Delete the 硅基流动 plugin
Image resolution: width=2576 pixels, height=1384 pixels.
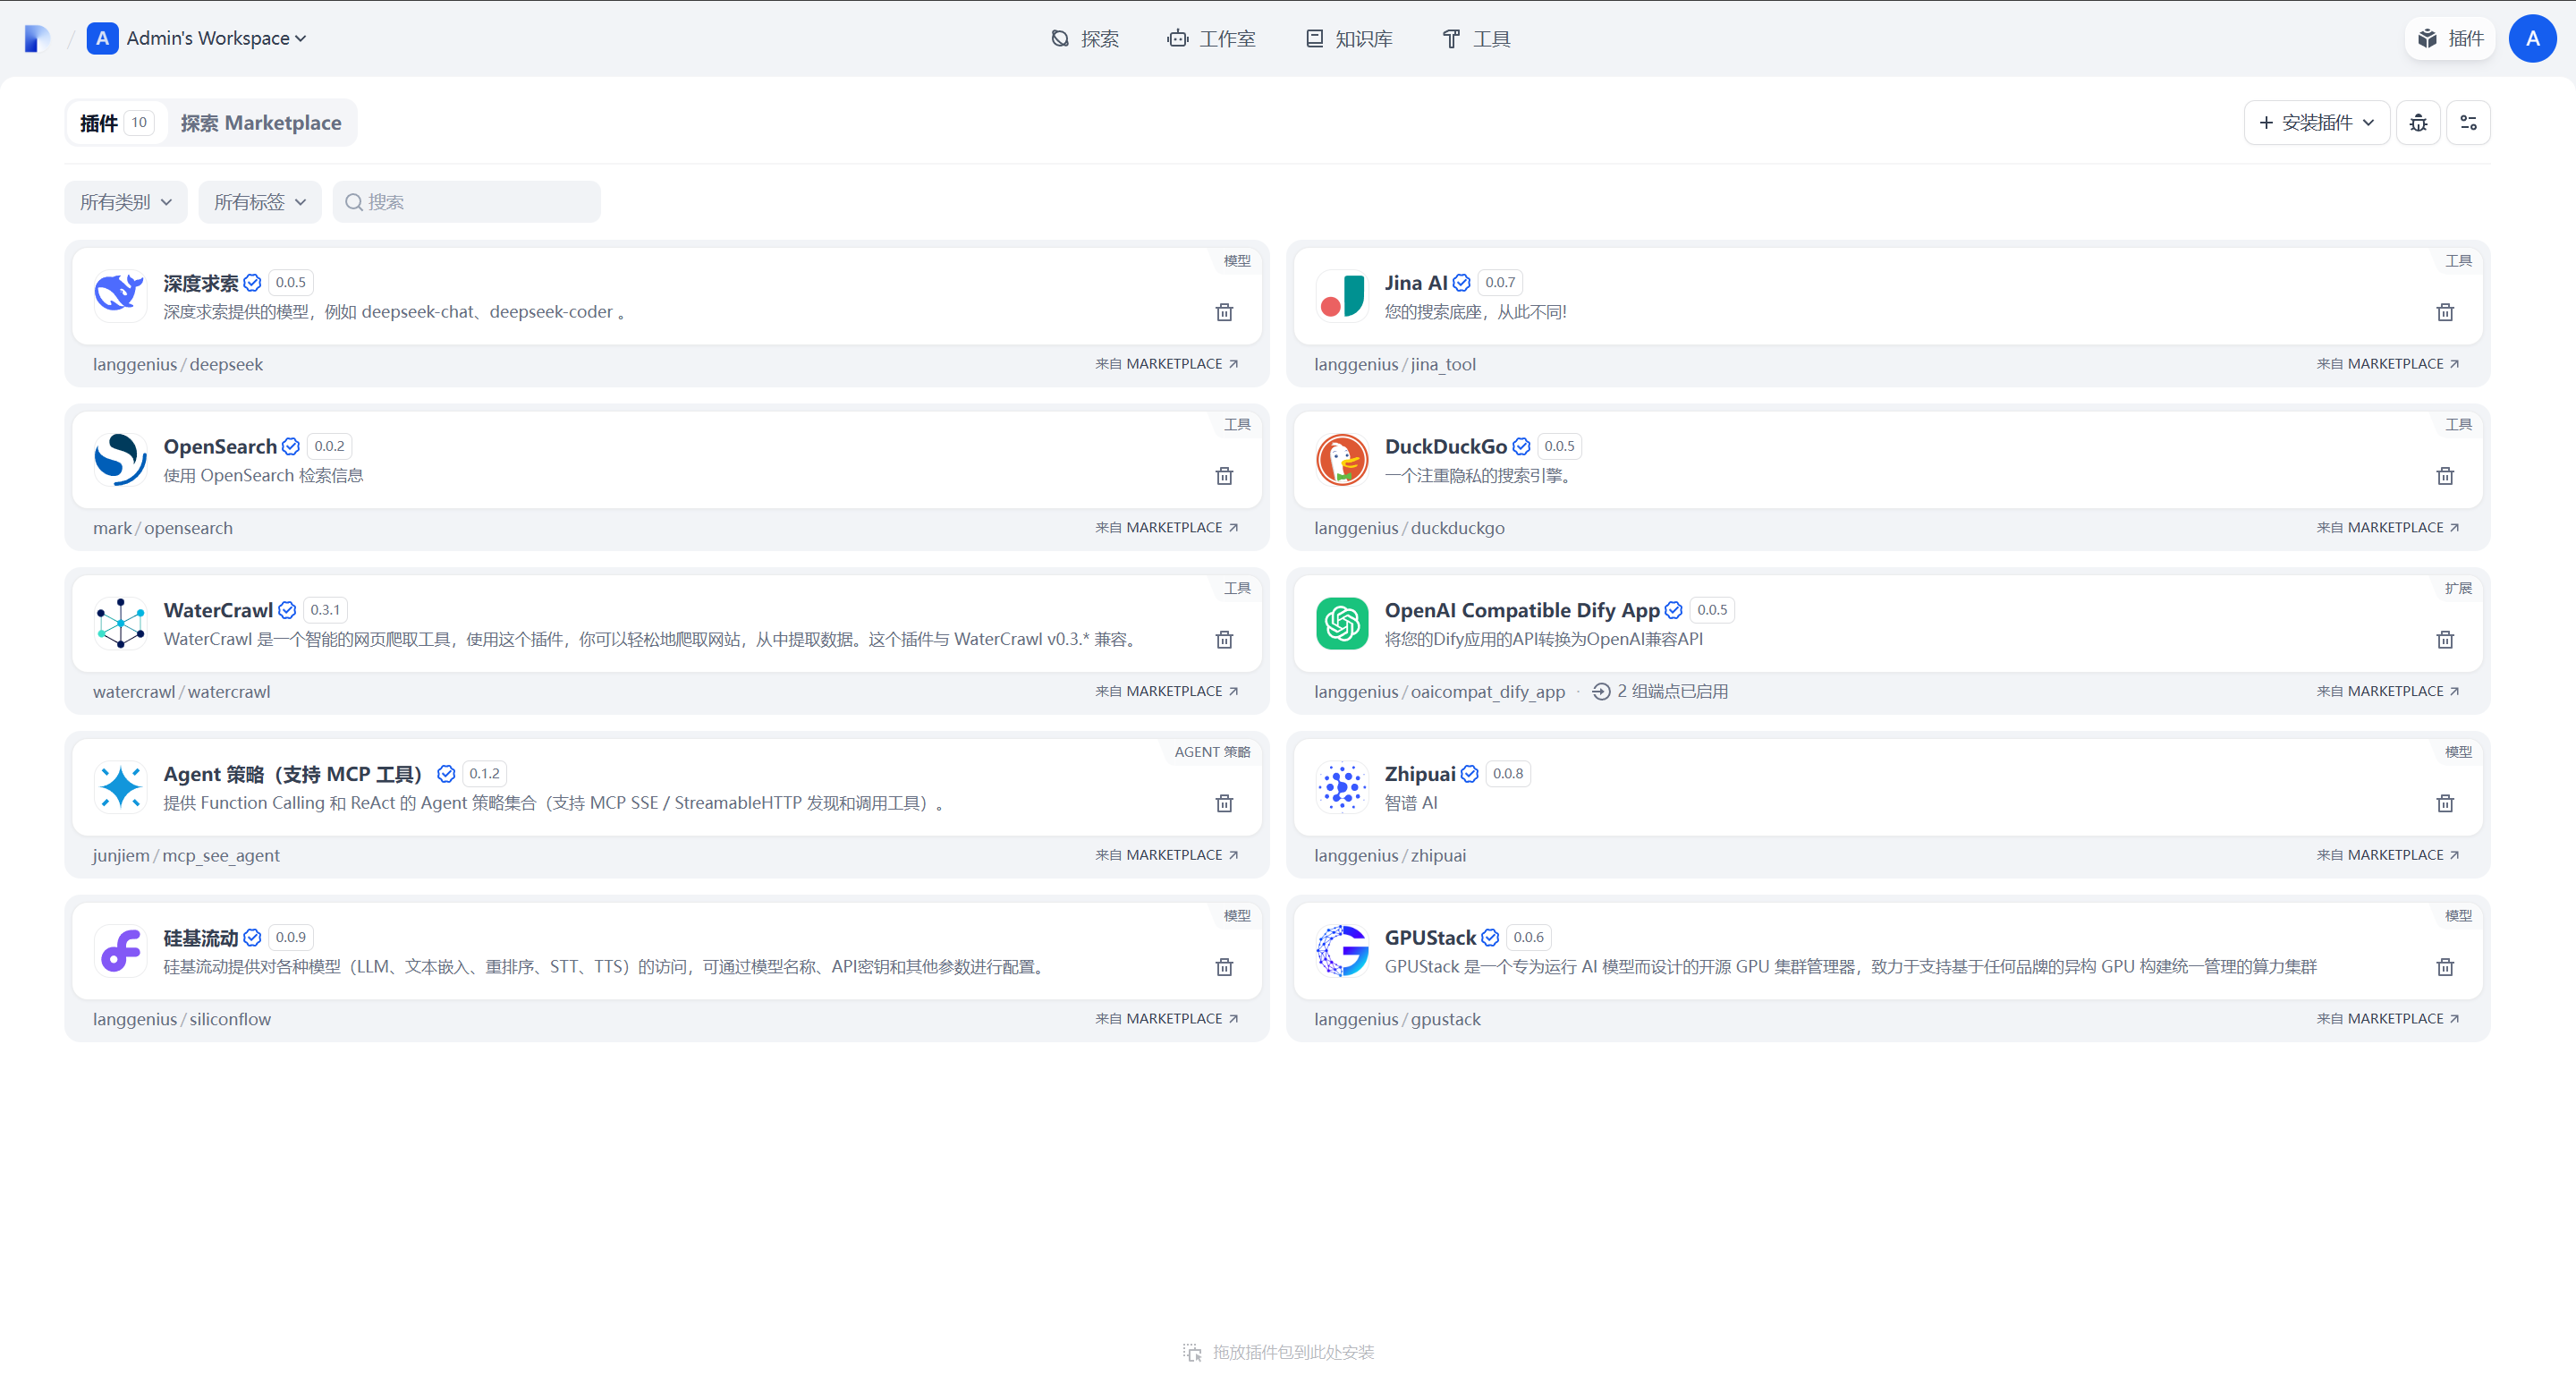1224,967
